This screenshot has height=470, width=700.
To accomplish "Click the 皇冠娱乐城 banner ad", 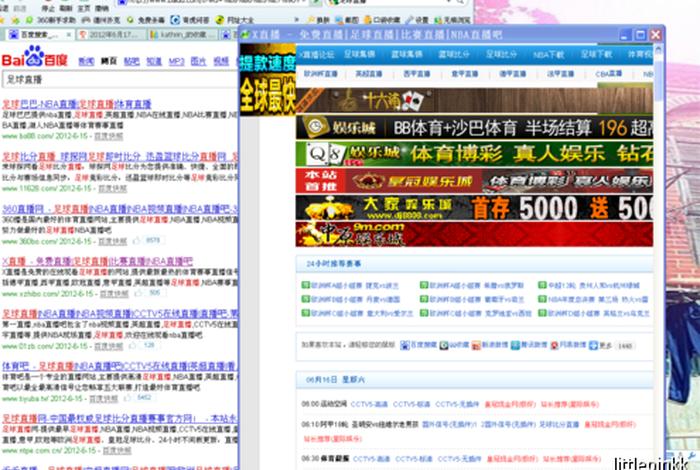I will click(x=474, y=180).
